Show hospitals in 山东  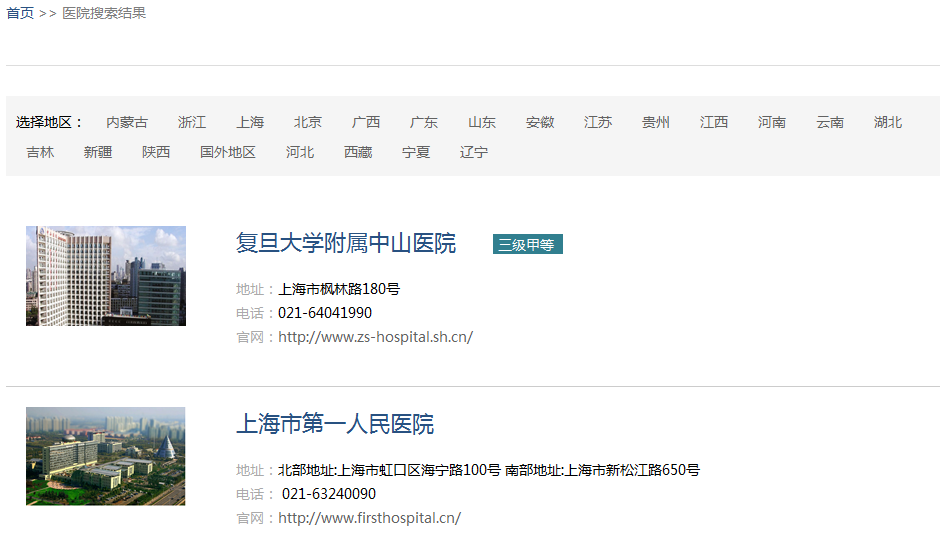coord(482,122)
